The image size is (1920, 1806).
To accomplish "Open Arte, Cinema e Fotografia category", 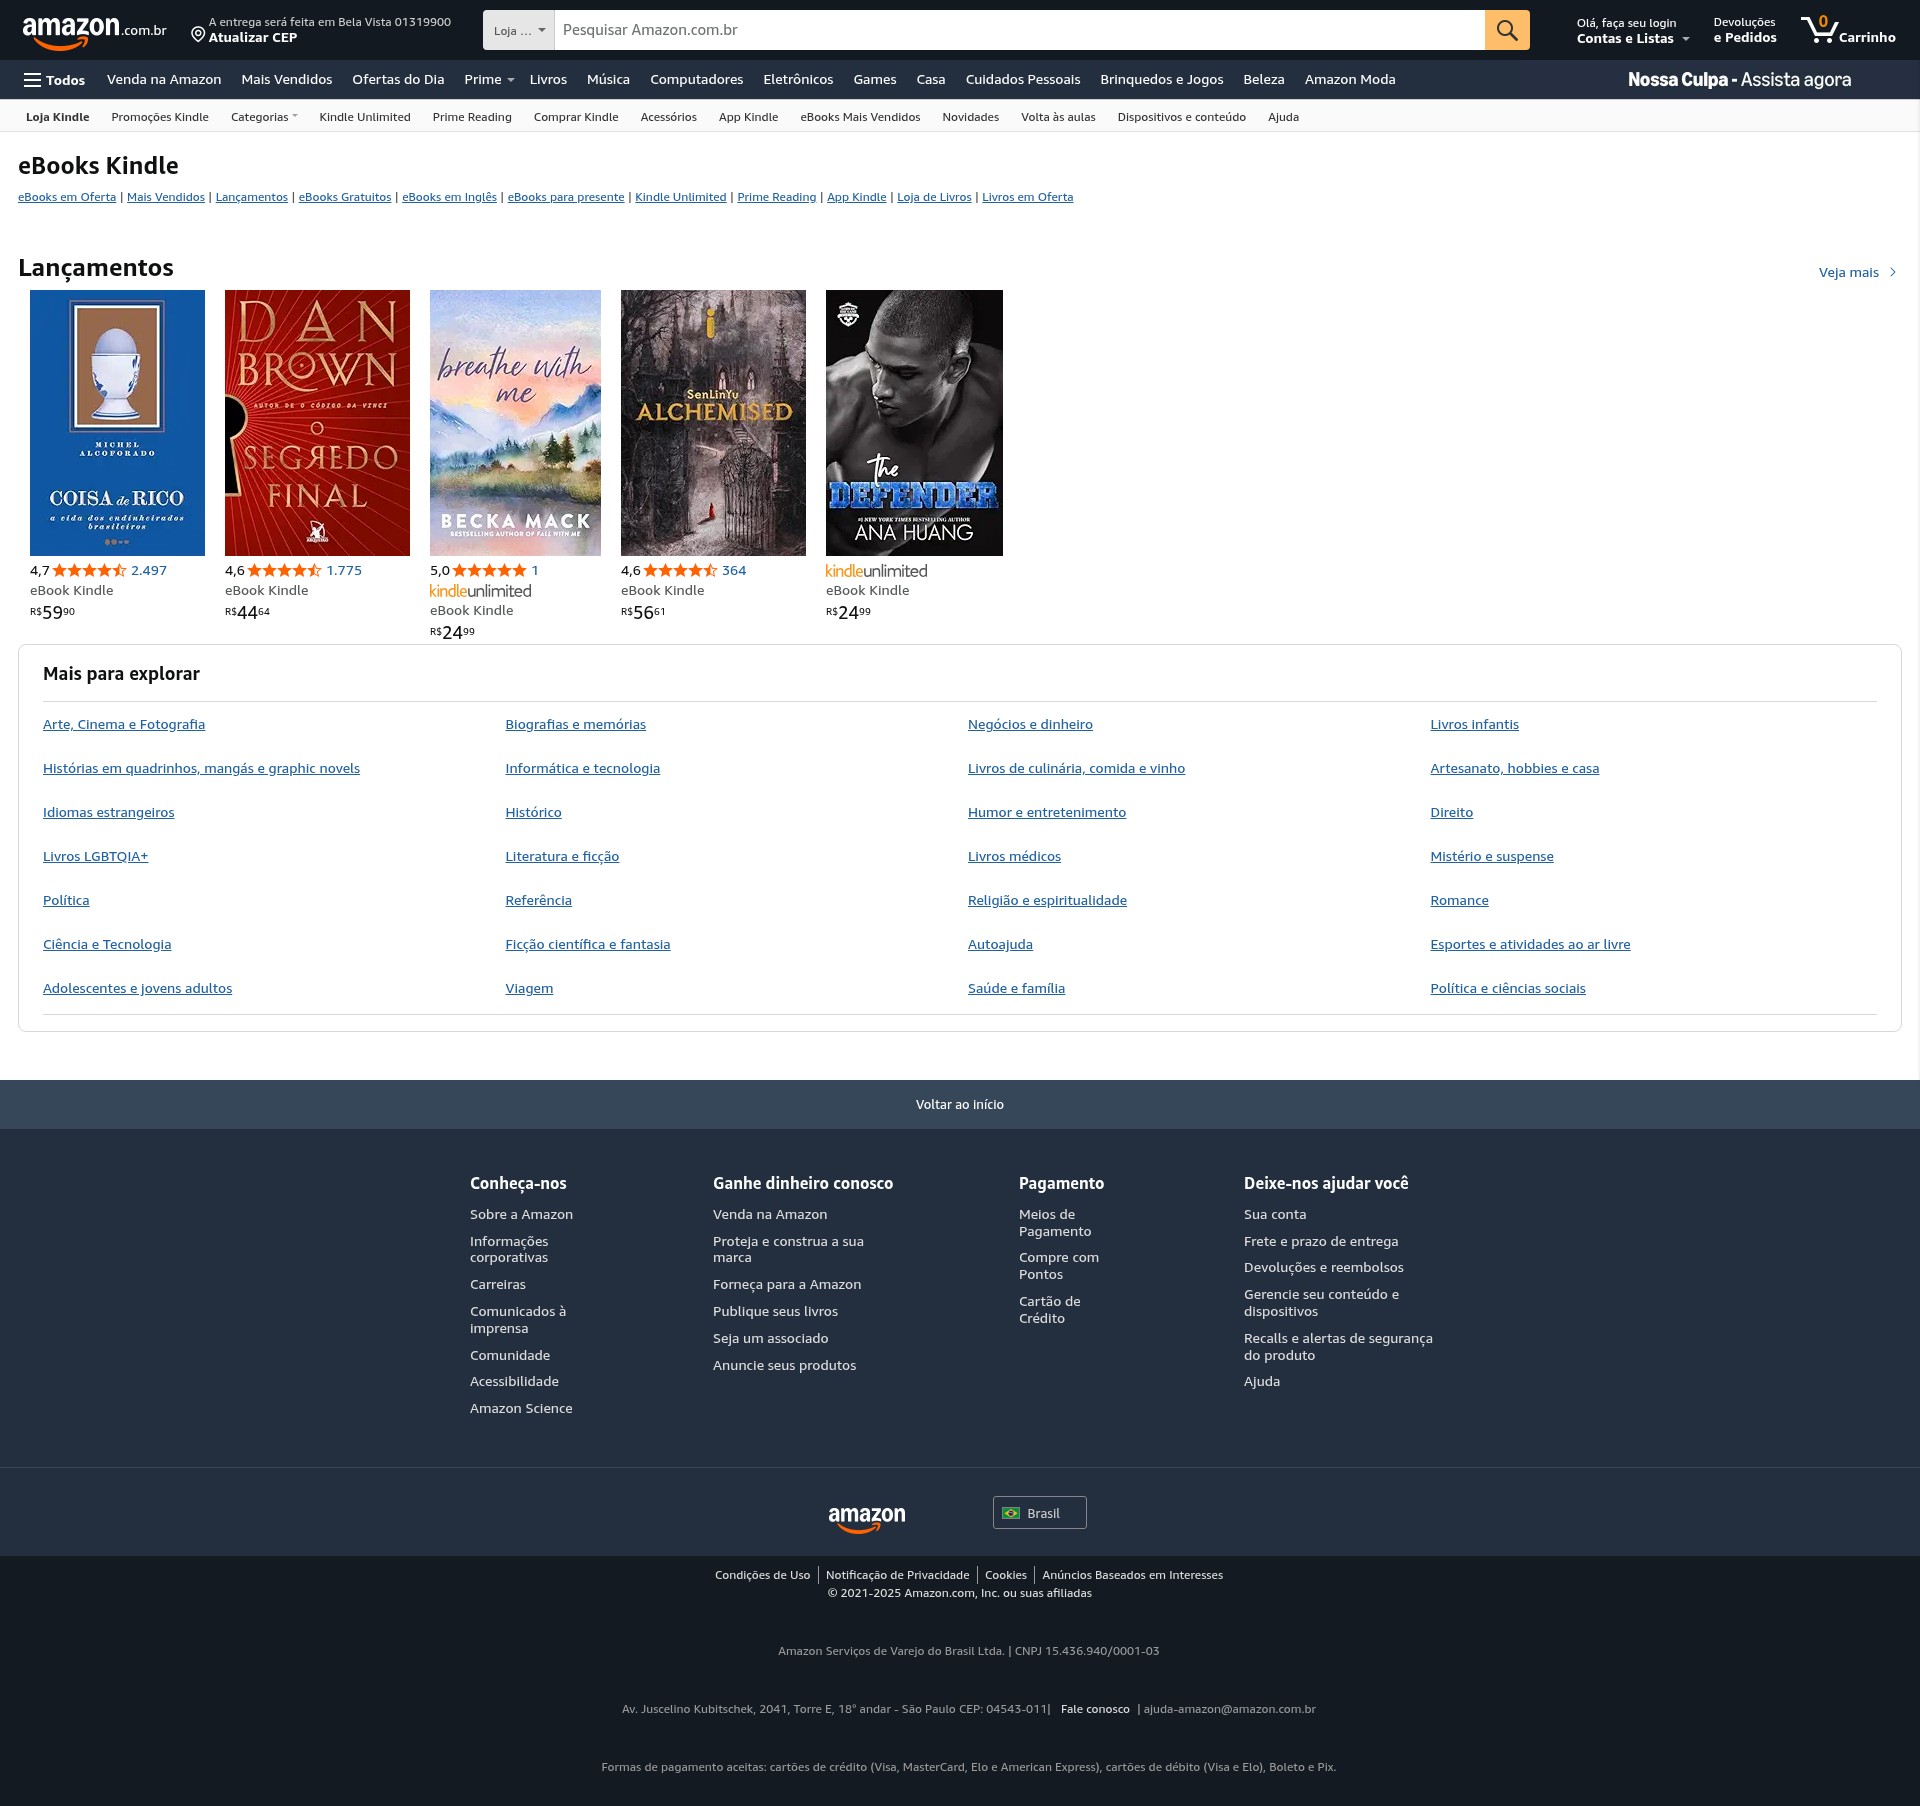I will (x=124, y=725).
